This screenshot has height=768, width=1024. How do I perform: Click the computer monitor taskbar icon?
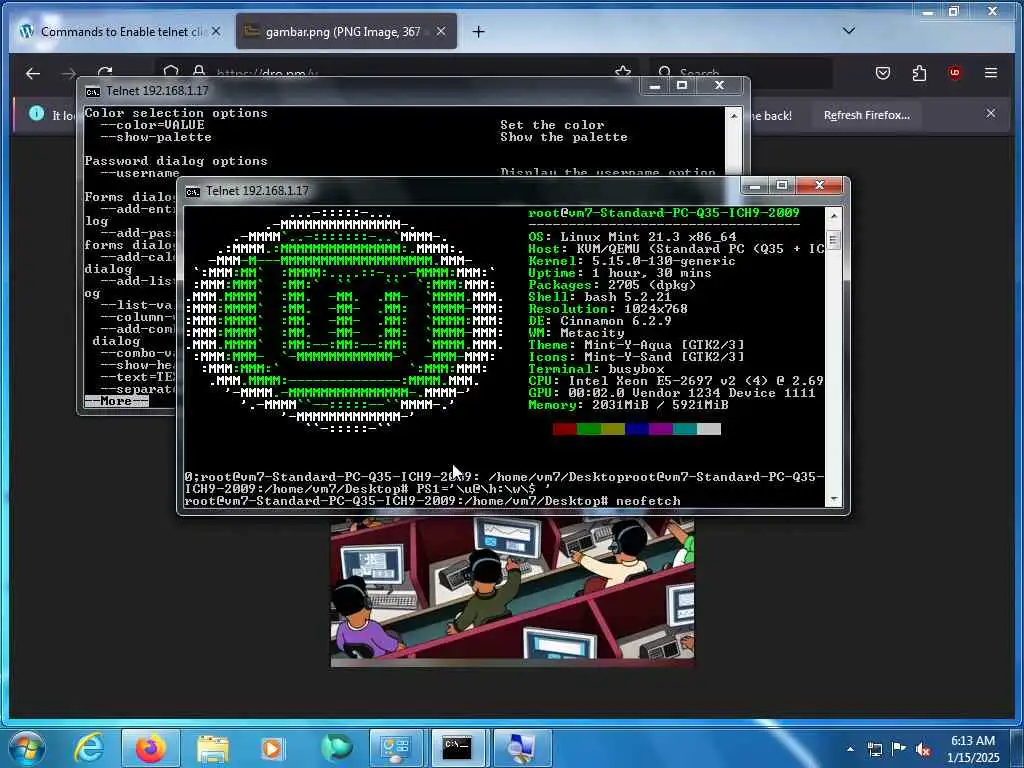(520, 748)
